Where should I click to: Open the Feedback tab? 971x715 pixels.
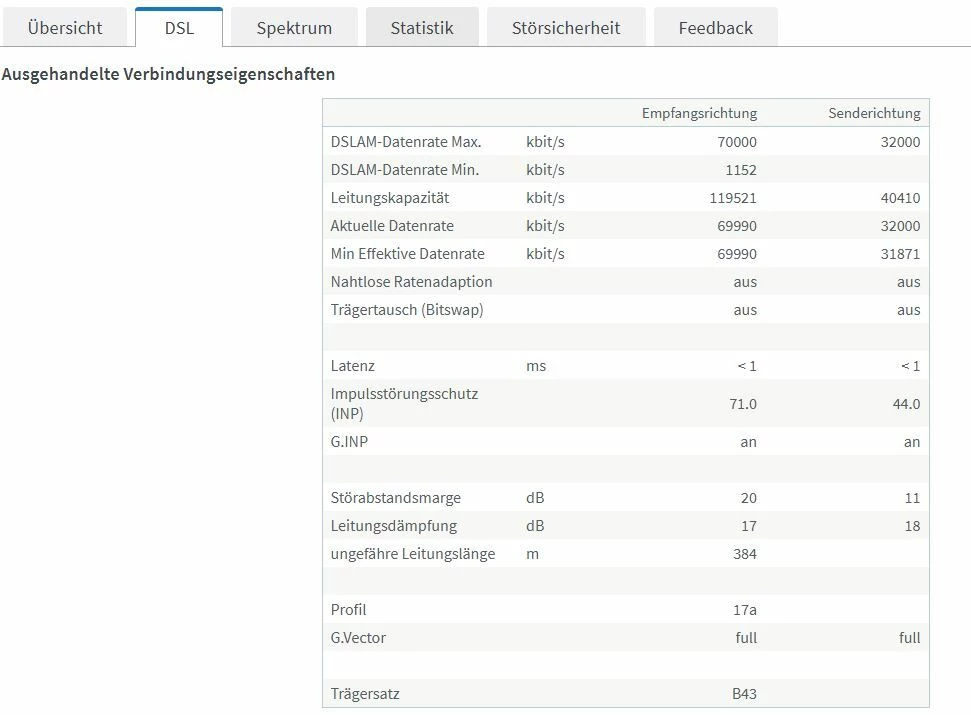coord(715,28)
